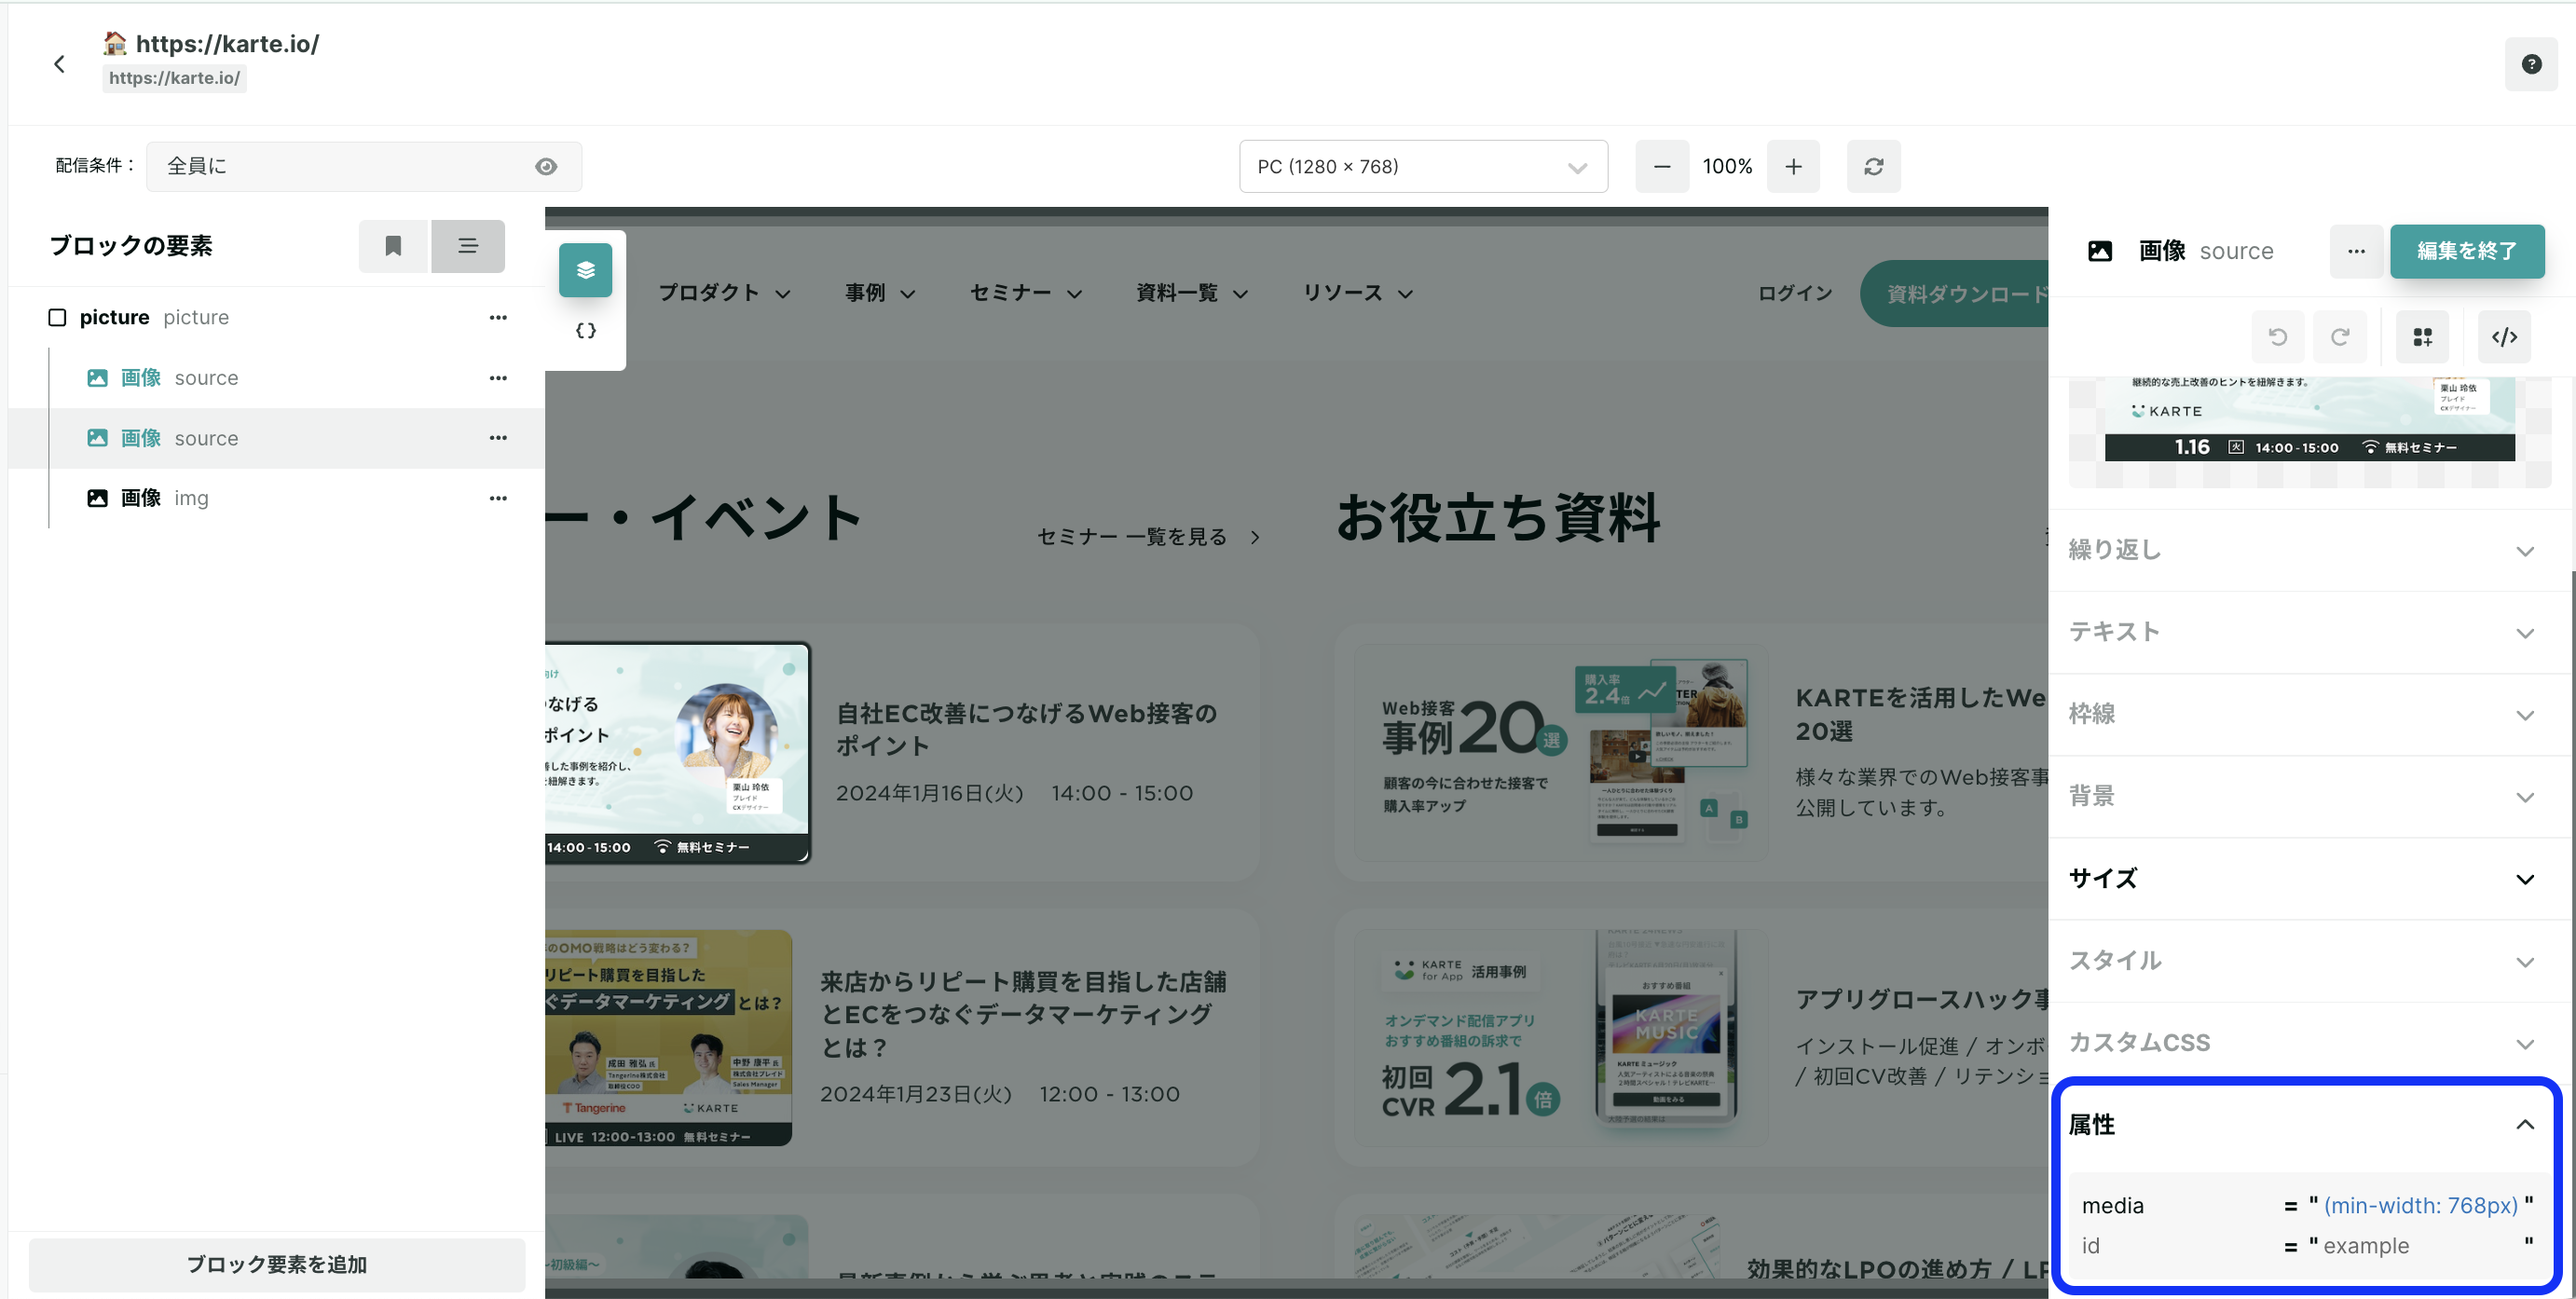Open more options for first 画像 source row
Screen dimensions: 2576x1299
click(x=498, y=378)
